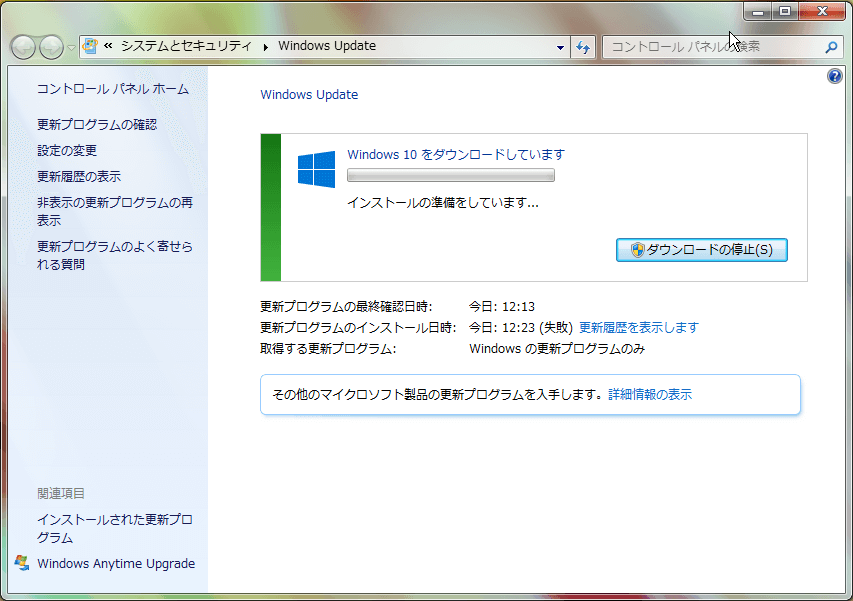Click the Back navigation arrow button
The height and width of the screenshot is (601, 853).
(x=23, y=47)
